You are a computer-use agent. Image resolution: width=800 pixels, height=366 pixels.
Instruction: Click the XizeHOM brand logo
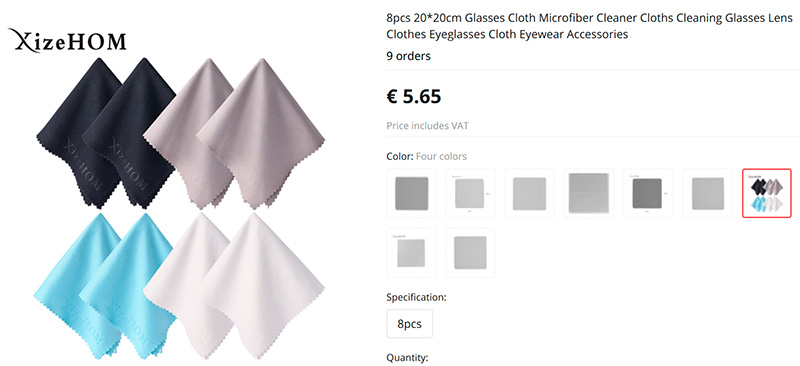(67, 40)
